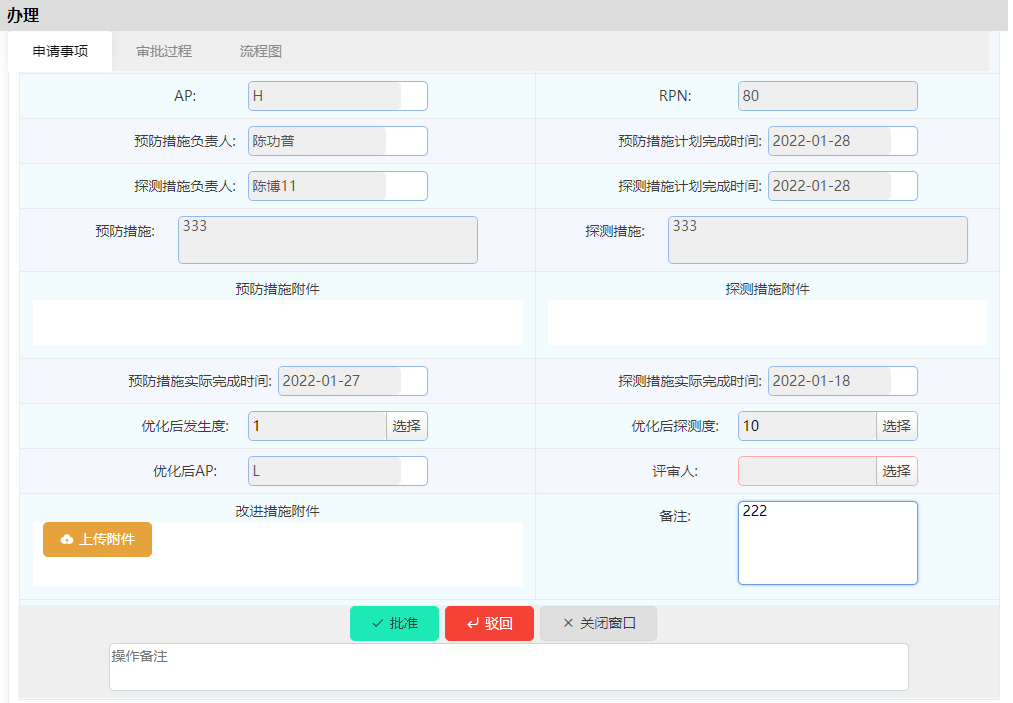Click the 探测措施负责人 field
Image resolution: width=1013 pixels, height=703 pixels.
pyautogui.click(x=337, y=186)
